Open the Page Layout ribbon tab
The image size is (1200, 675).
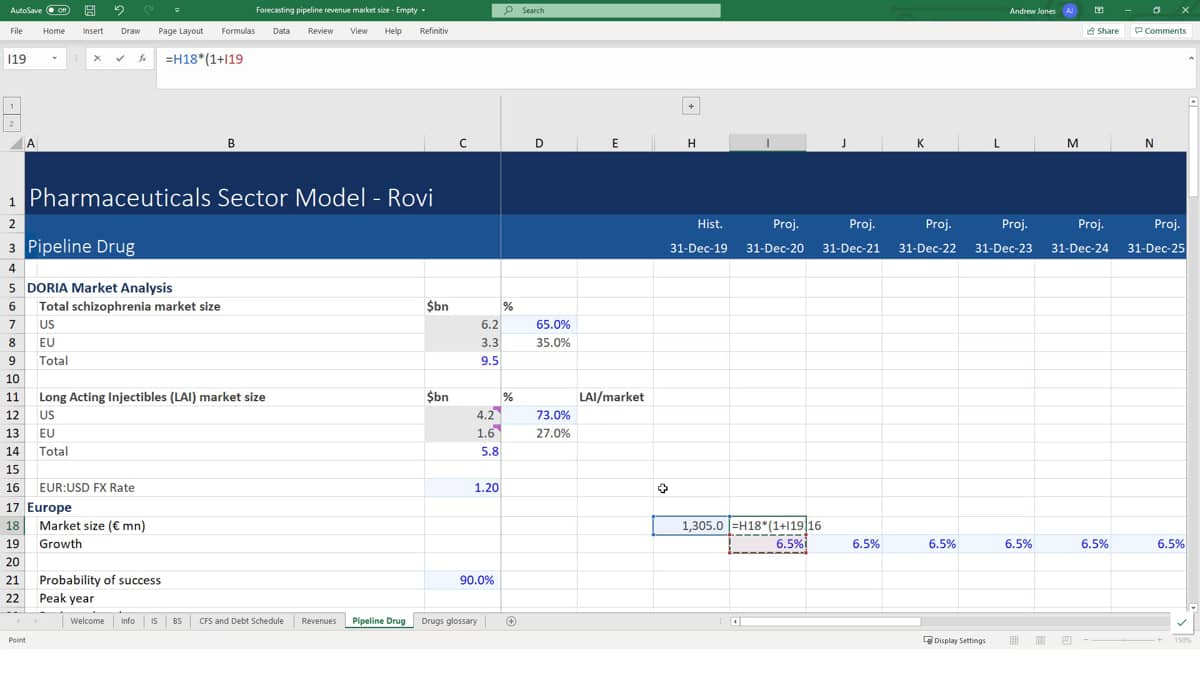pyautogui.click(x=181, y=31)
